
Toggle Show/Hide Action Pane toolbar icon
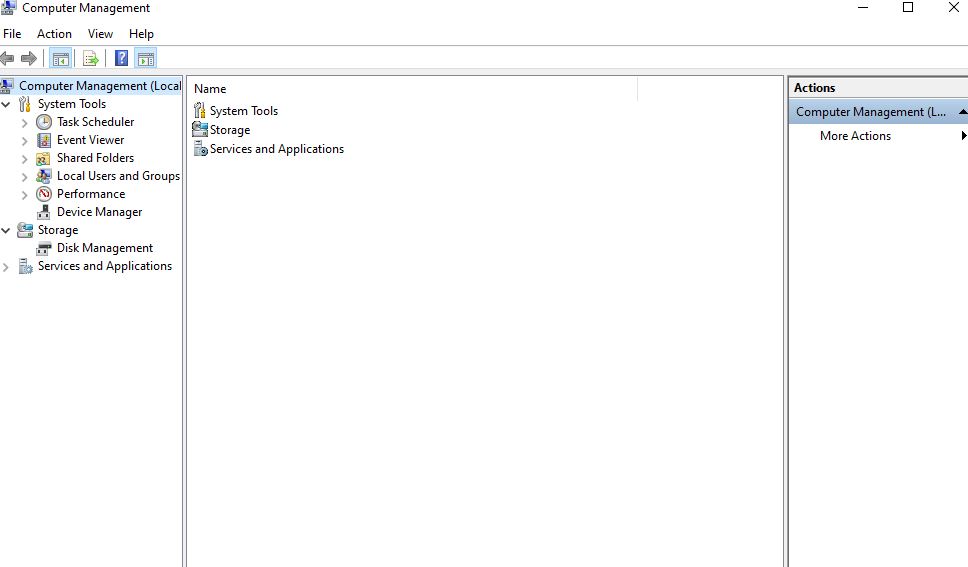tap(146, 59)
